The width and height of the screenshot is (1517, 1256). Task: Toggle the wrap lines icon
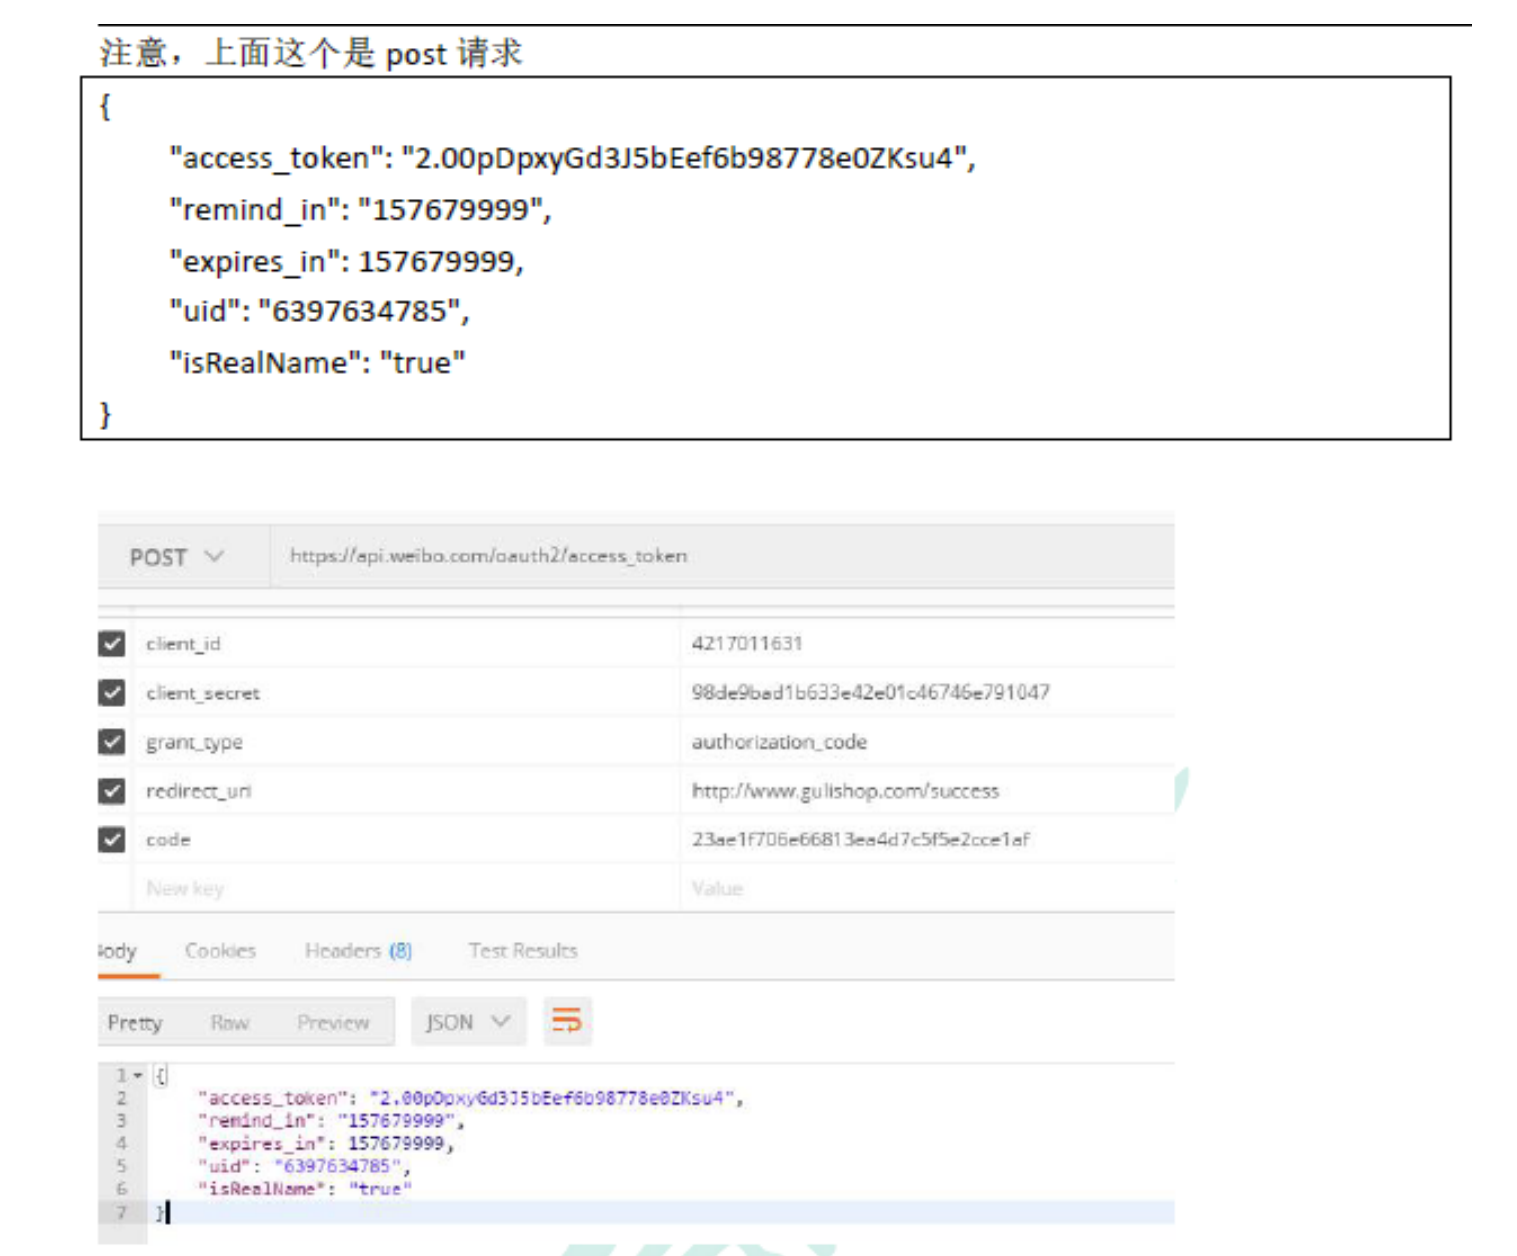click(x=567, y=1021)
